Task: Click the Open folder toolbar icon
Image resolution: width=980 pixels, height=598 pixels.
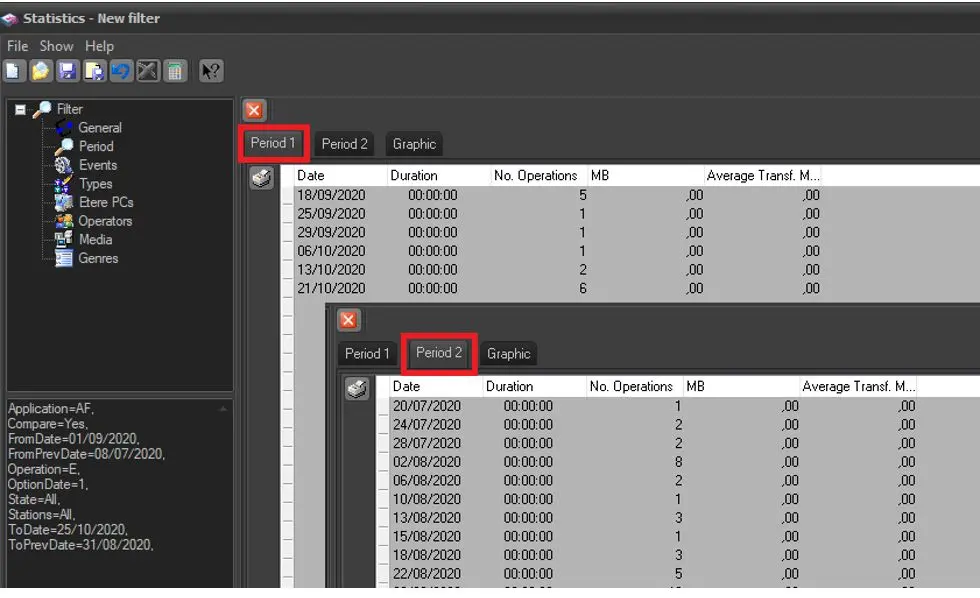Action: tap(40, 71)
